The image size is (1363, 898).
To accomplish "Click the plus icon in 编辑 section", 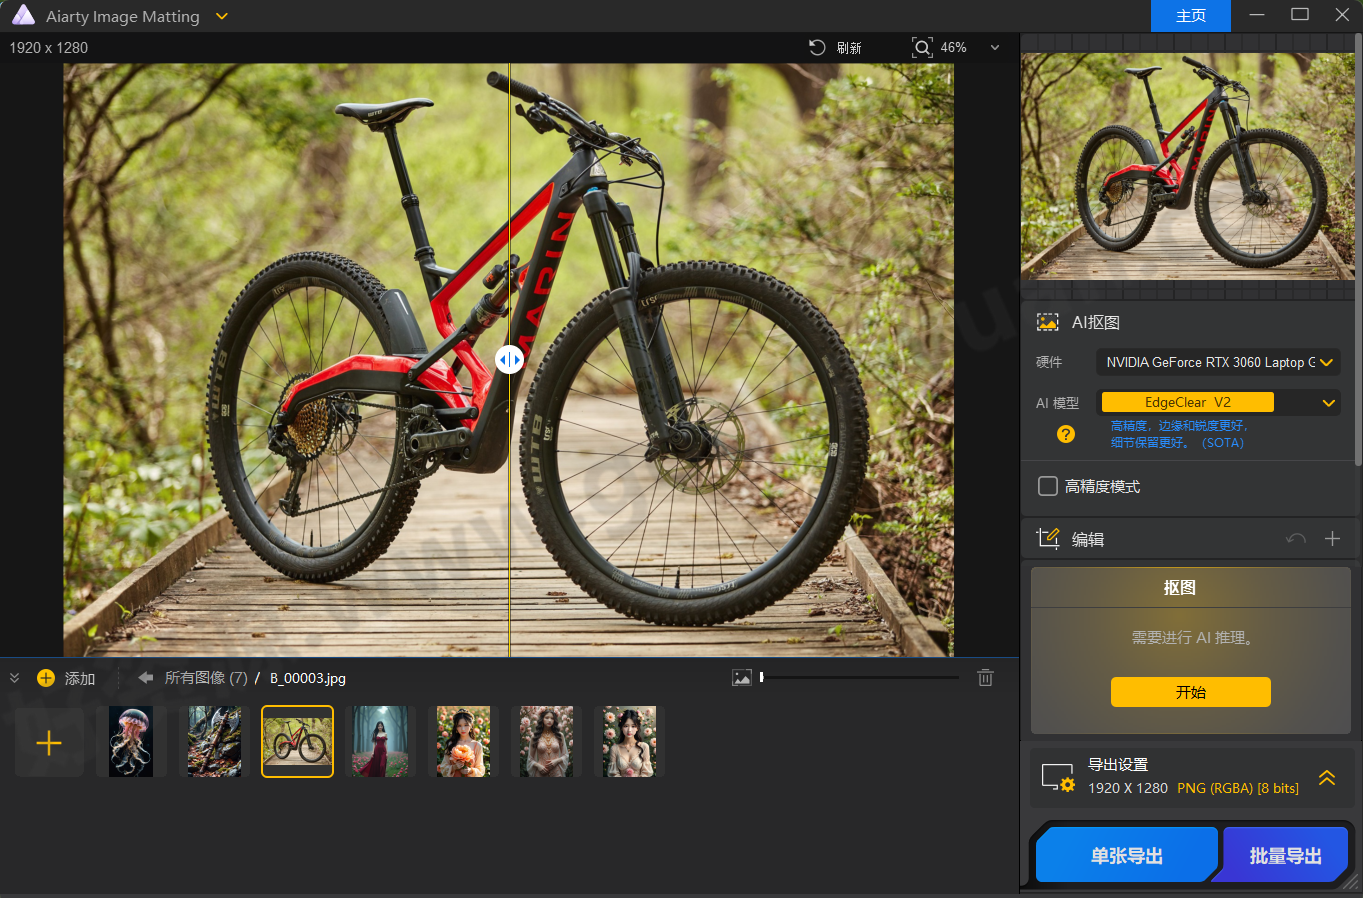I will click(x=1332, y=539).
